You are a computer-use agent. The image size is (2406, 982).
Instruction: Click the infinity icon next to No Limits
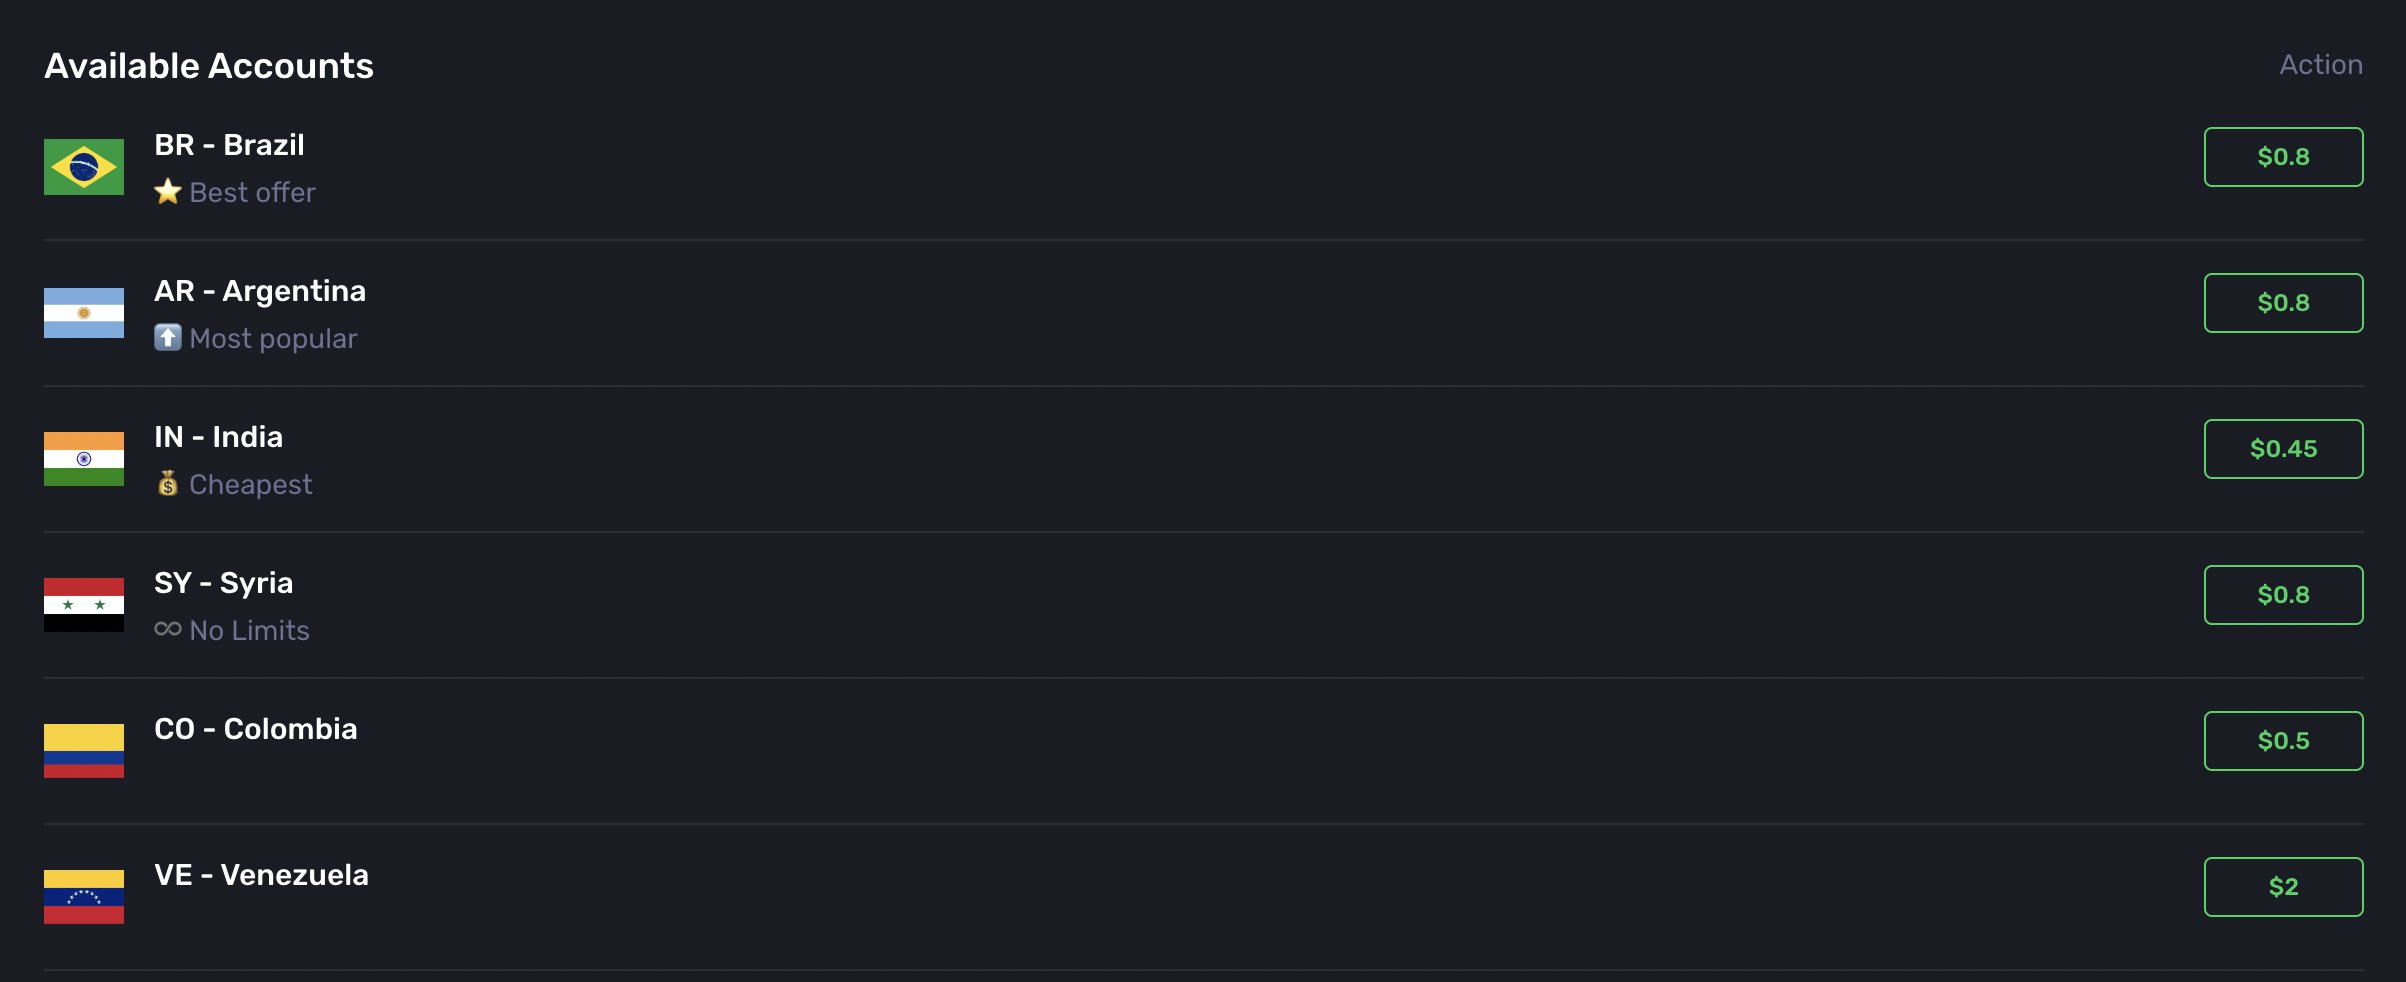click(x=167, y=630)
